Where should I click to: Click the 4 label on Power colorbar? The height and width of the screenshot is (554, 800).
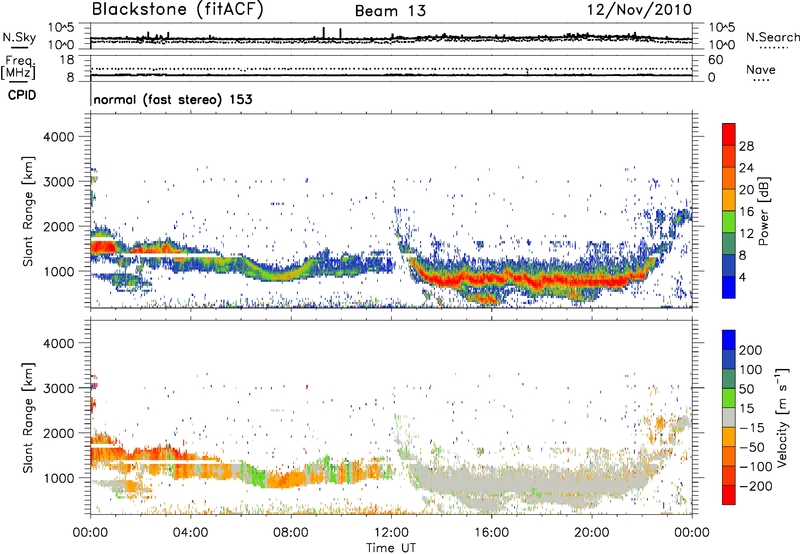(742, 278)
